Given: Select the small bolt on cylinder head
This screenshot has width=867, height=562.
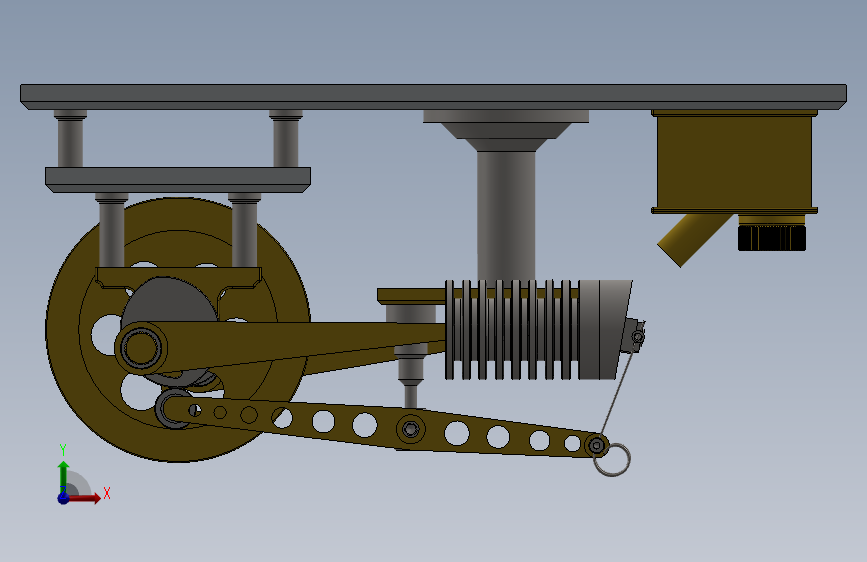Looking at the screenshot, I should tap(638, 336).
